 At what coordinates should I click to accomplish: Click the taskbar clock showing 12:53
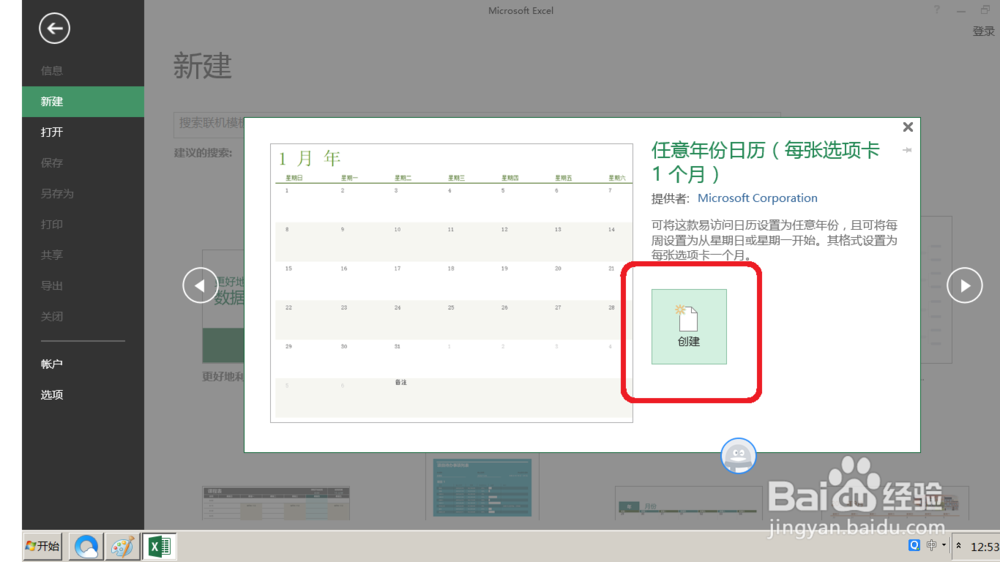pyautogui.click(x=984, y=547)
